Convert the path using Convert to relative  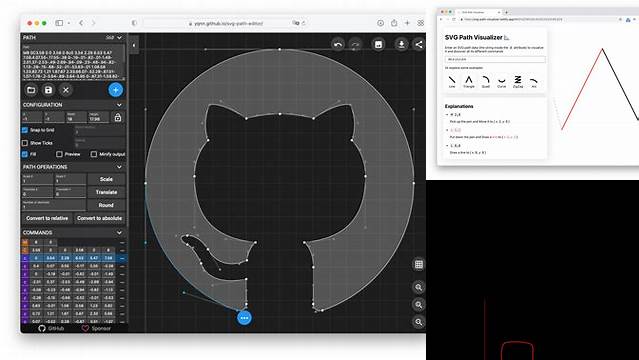pyautogui.click(x=47, y=218)
